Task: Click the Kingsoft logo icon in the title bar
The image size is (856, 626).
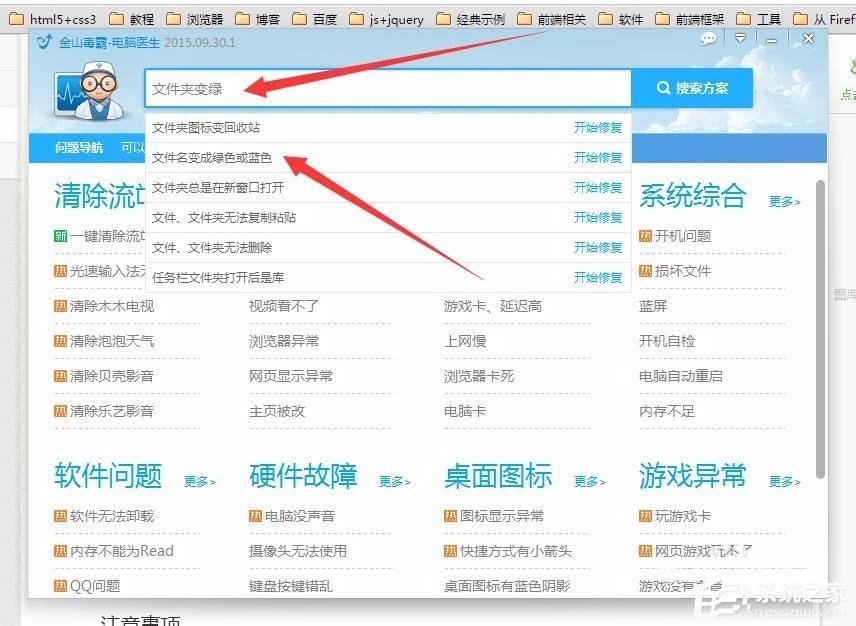Action: click(42, 40)
